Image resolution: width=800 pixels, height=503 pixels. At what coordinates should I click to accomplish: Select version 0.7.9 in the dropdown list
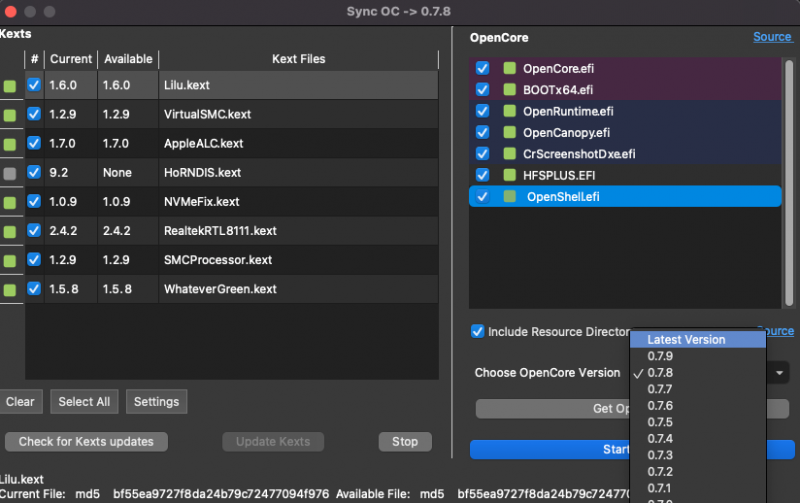pyautogui.click(x=660, y=356)
